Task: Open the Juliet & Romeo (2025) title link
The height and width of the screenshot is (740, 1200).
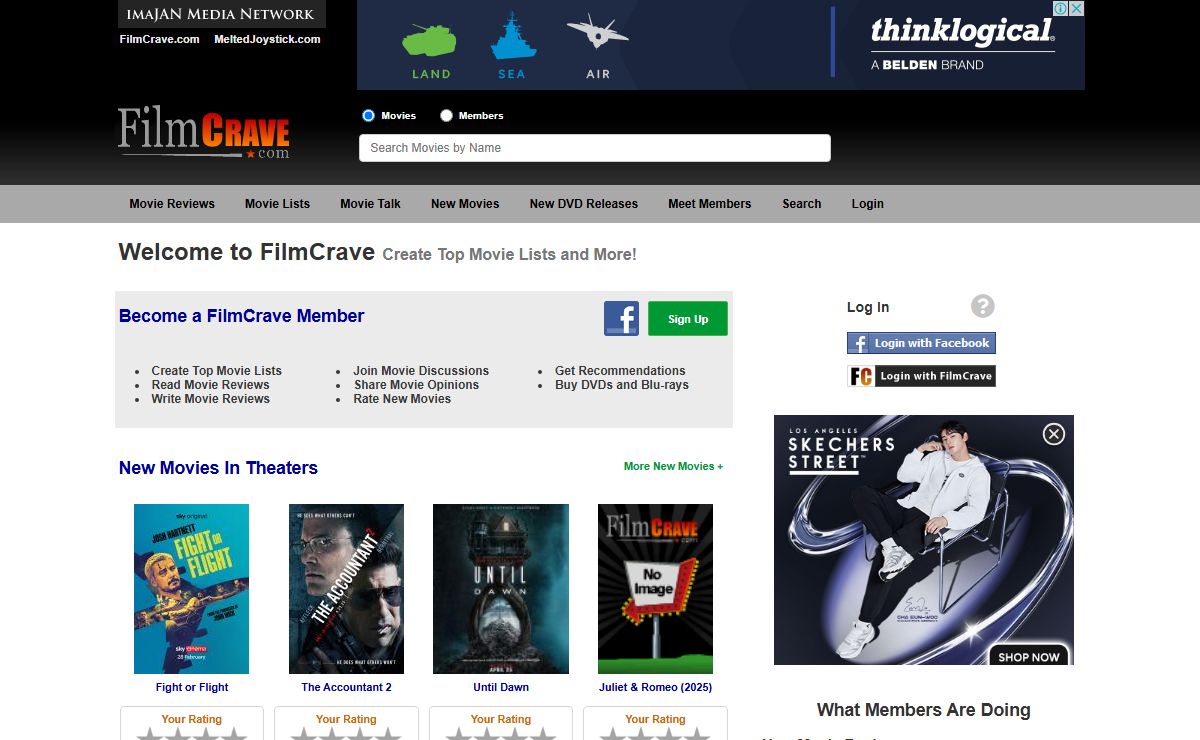Action: pyautogui.click(x=655, y=687)
